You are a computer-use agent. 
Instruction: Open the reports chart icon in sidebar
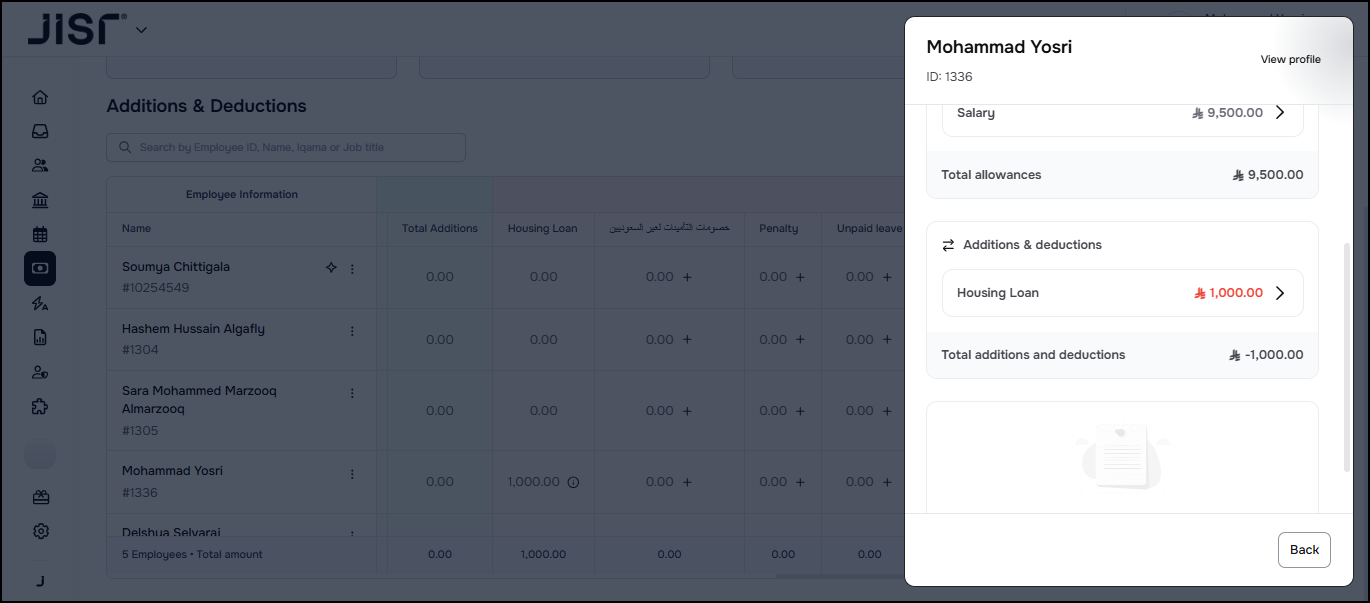pos(40,338)
